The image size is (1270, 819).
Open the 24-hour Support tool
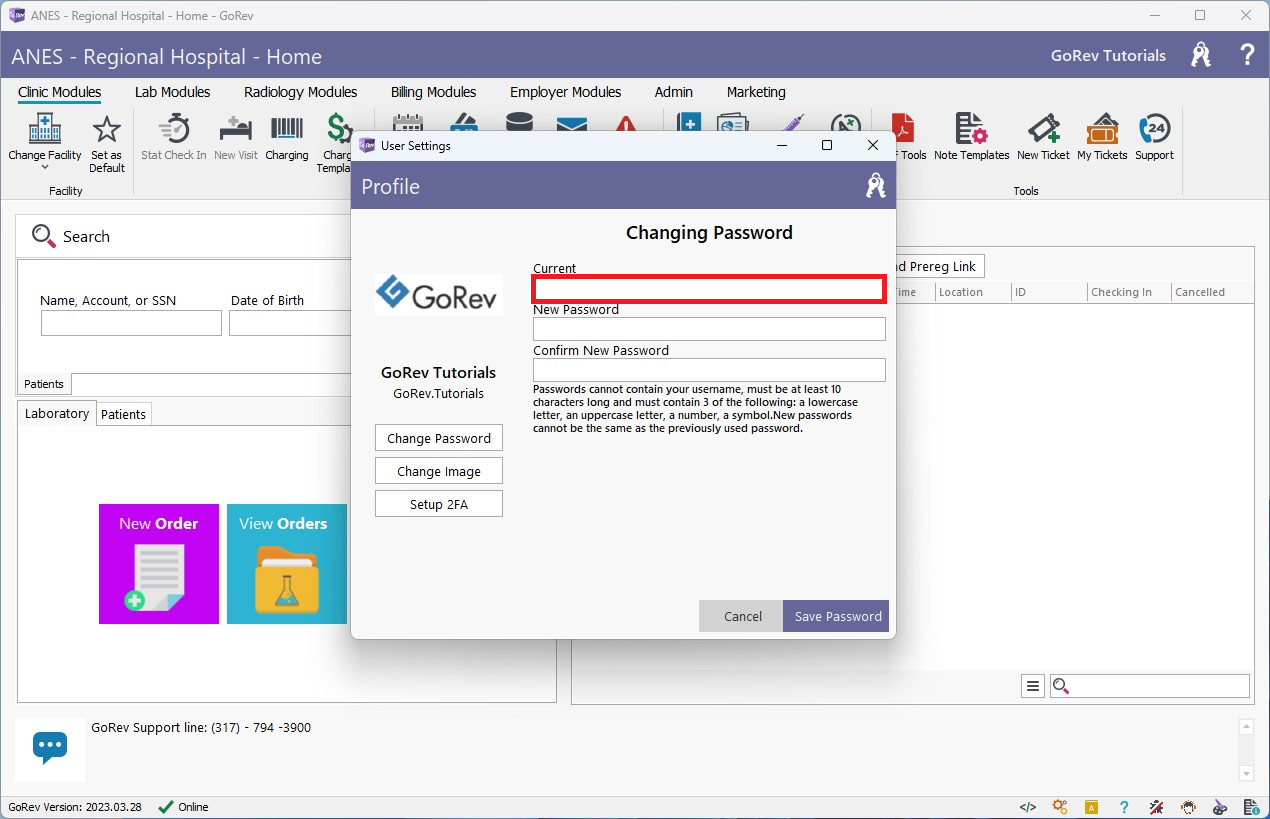tap(1154, 137)
